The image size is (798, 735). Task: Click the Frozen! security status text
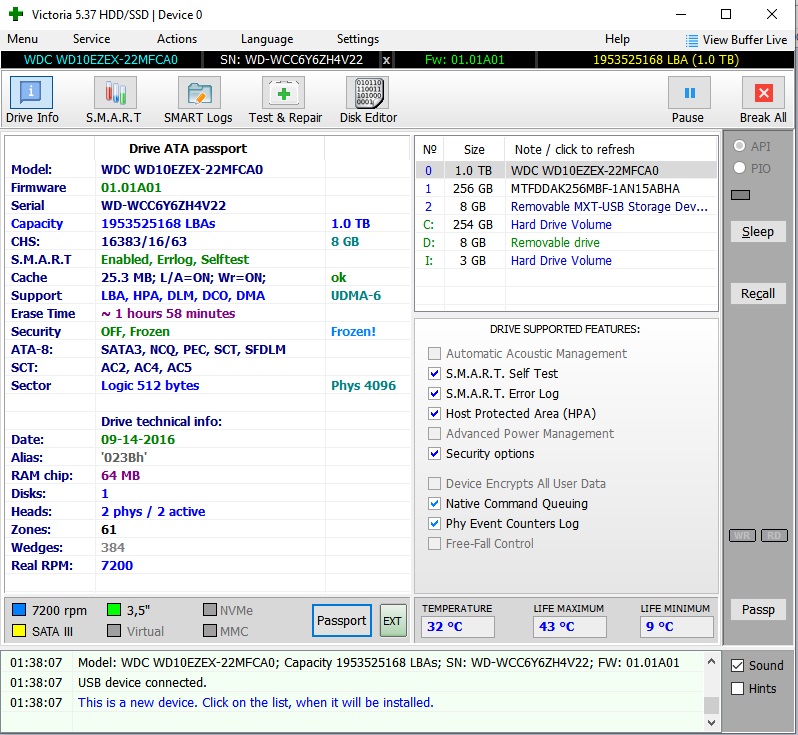[x=353, y=332]
